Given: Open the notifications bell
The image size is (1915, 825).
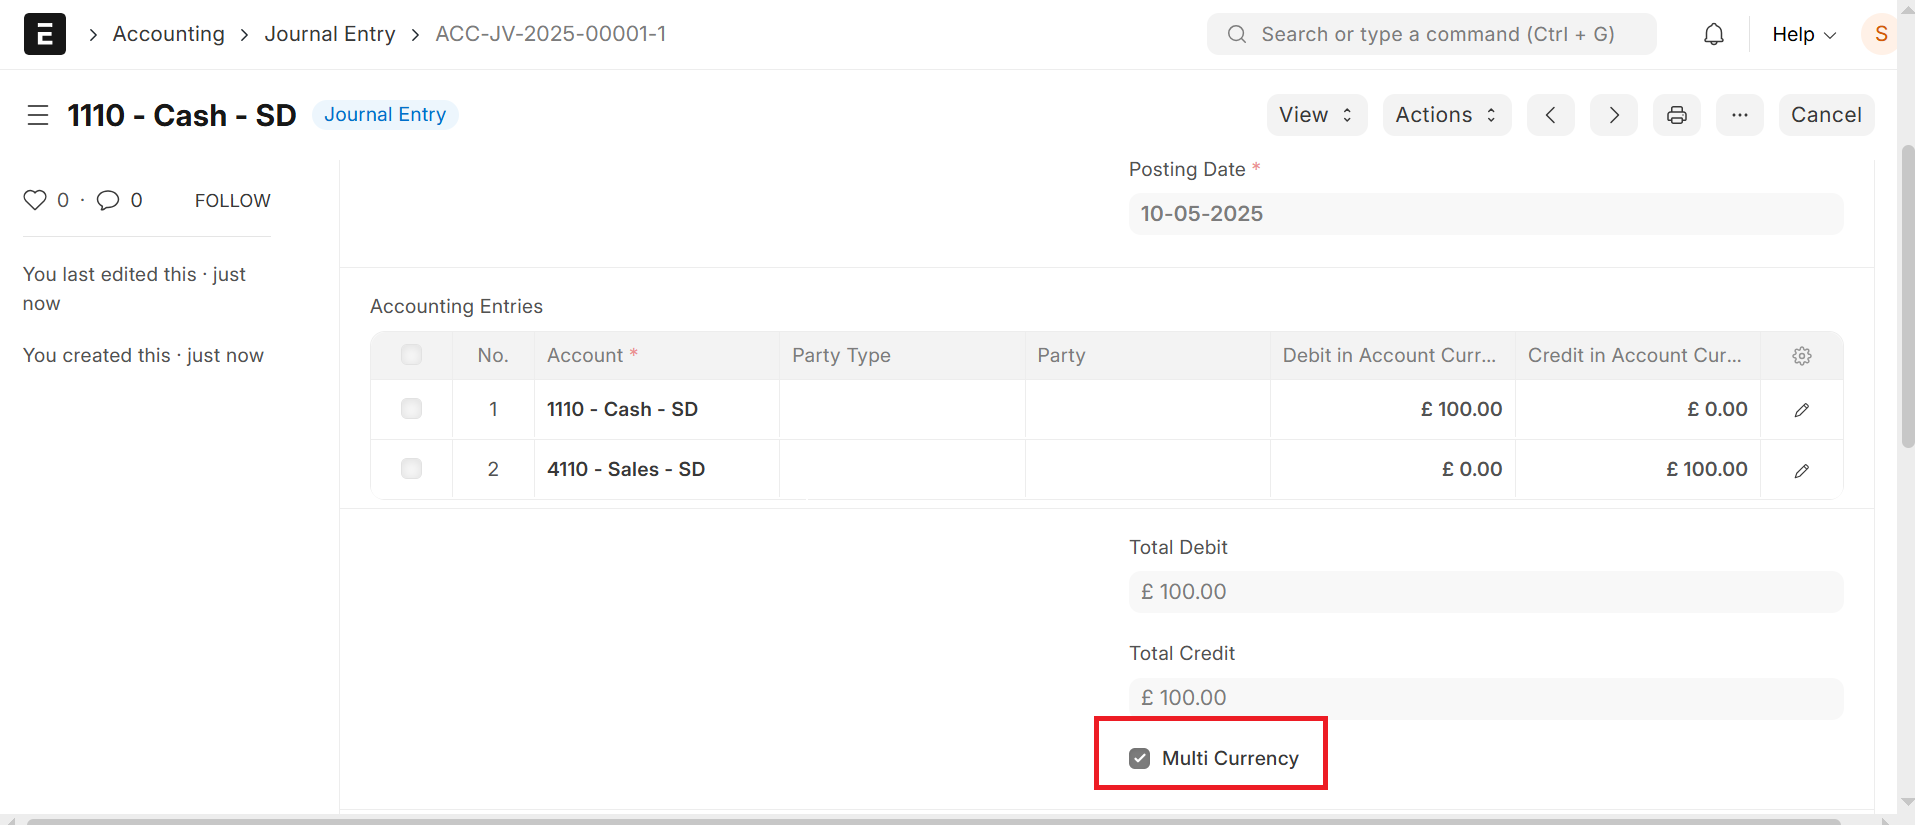Looking at the screenshot, I should click(1713, 34).
